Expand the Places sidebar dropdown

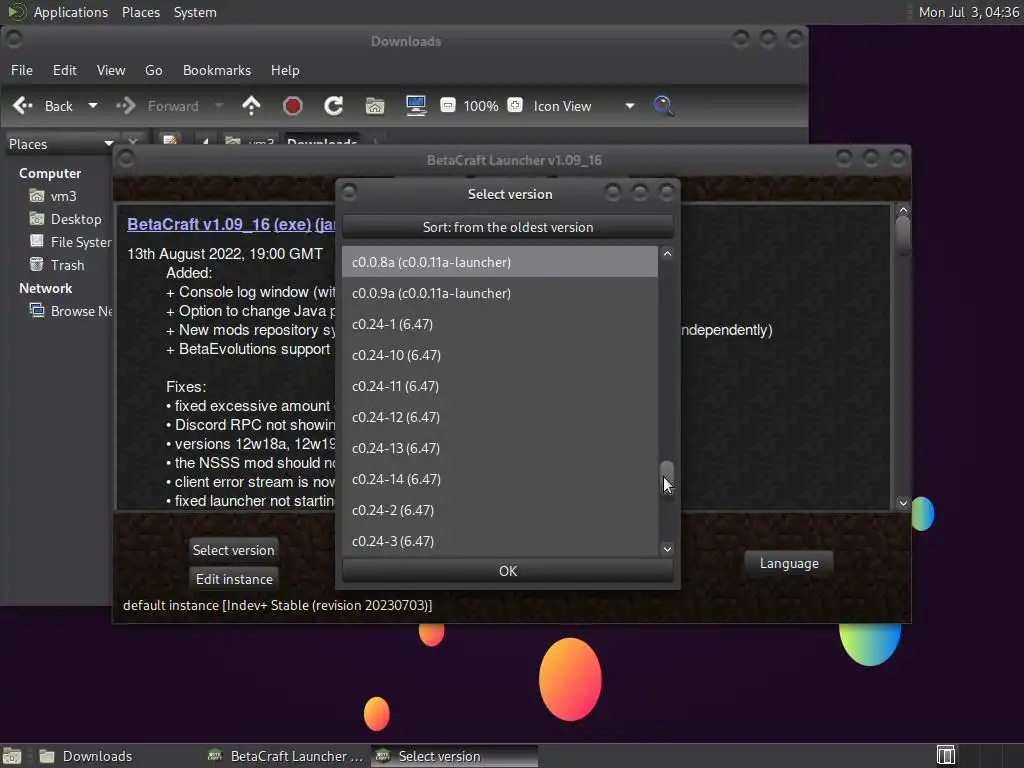click(108, 144)
